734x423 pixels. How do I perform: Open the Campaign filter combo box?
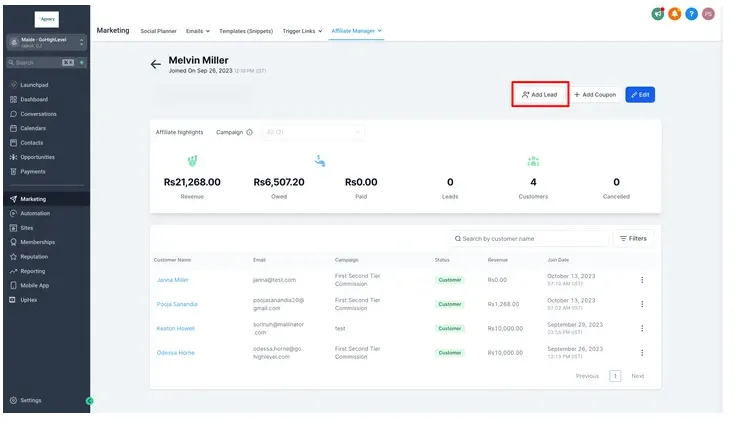click(313, 132)
